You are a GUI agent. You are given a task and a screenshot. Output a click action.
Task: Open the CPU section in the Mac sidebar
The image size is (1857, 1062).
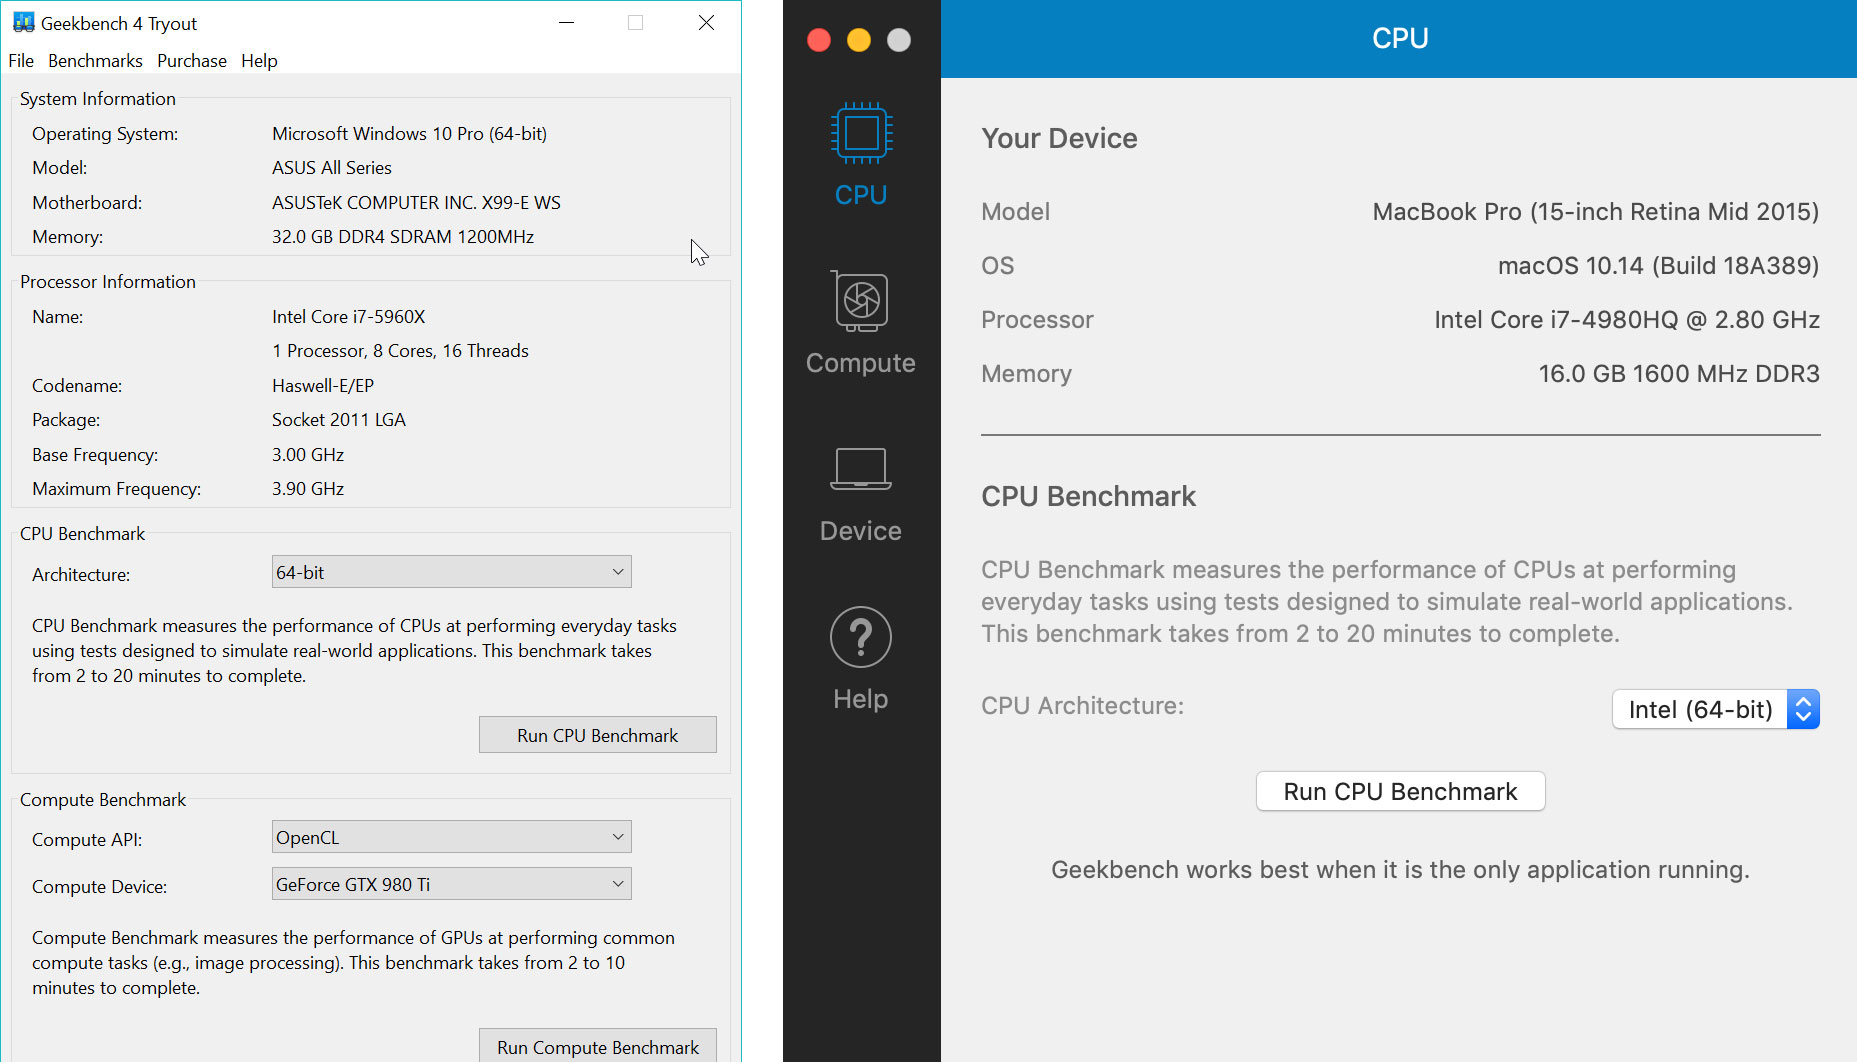861,154
